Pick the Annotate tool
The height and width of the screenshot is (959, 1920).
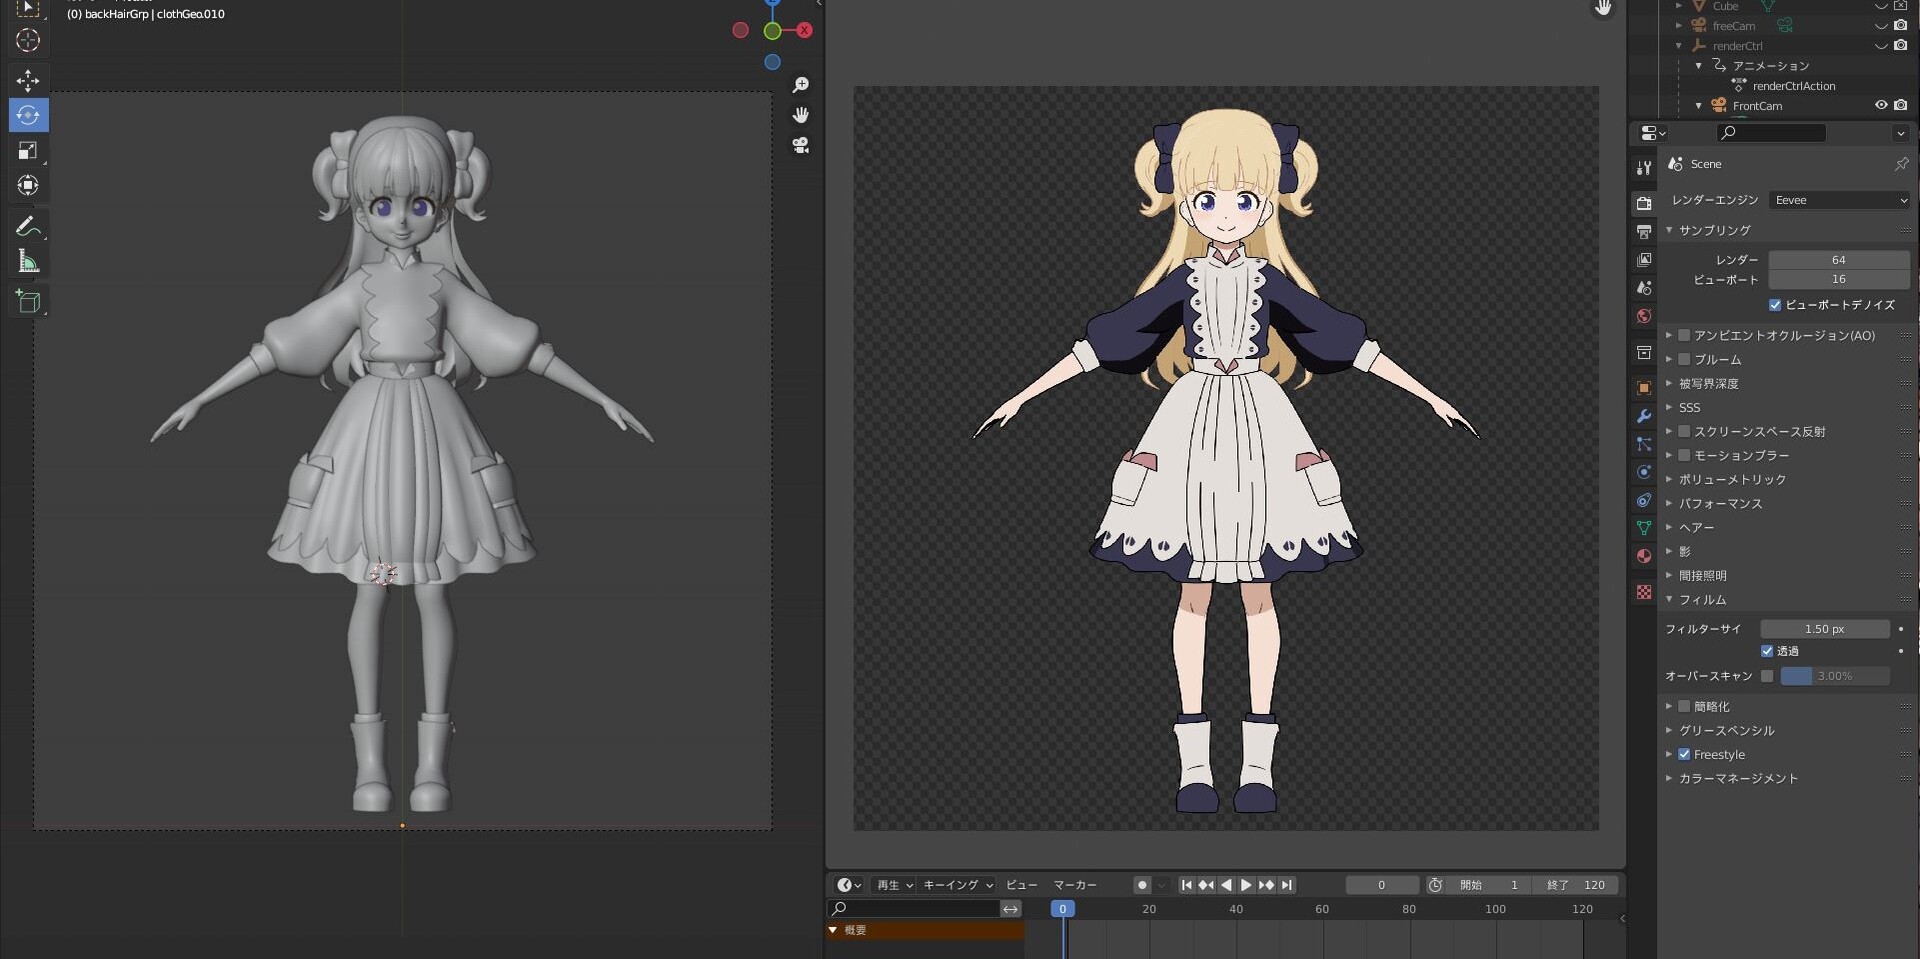28,225
